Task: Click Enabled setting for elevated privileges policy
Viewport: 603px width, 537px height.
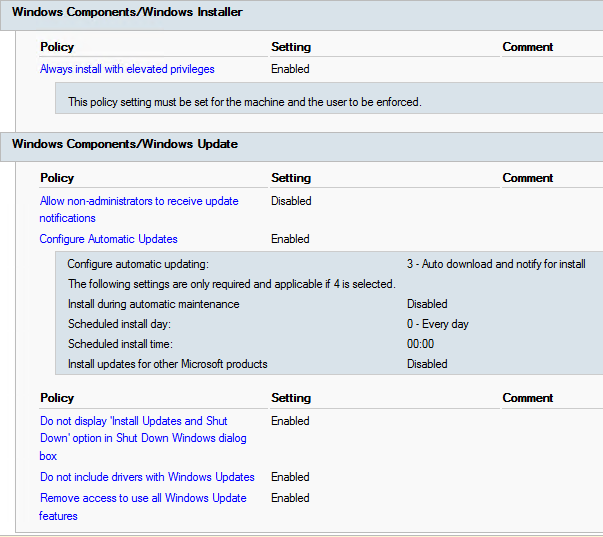Action: click(290, 69)
